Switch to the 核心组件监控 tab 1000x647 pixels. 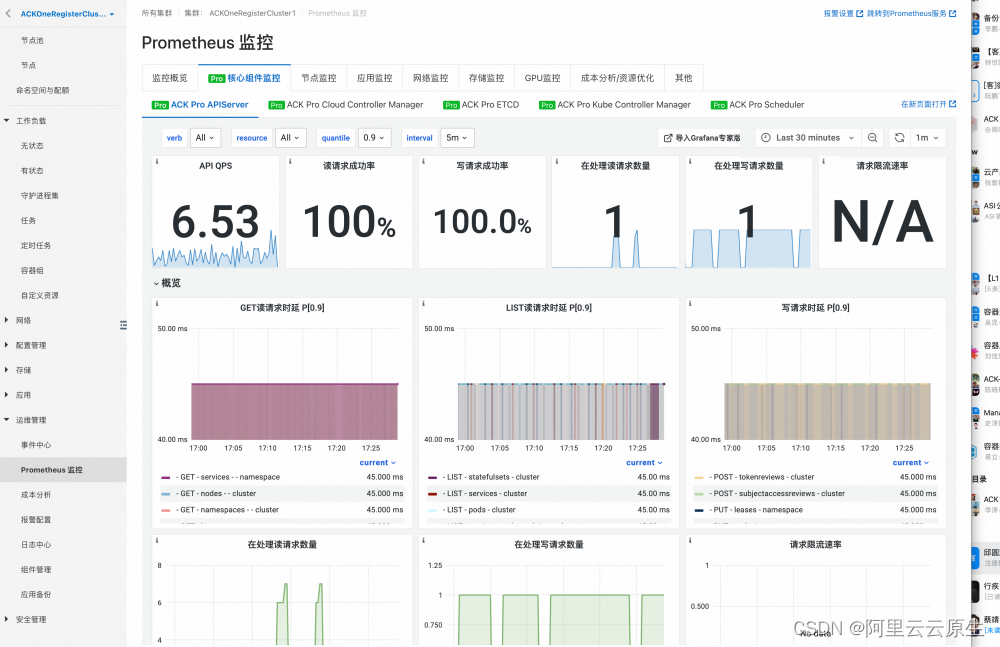click(244, 78)
